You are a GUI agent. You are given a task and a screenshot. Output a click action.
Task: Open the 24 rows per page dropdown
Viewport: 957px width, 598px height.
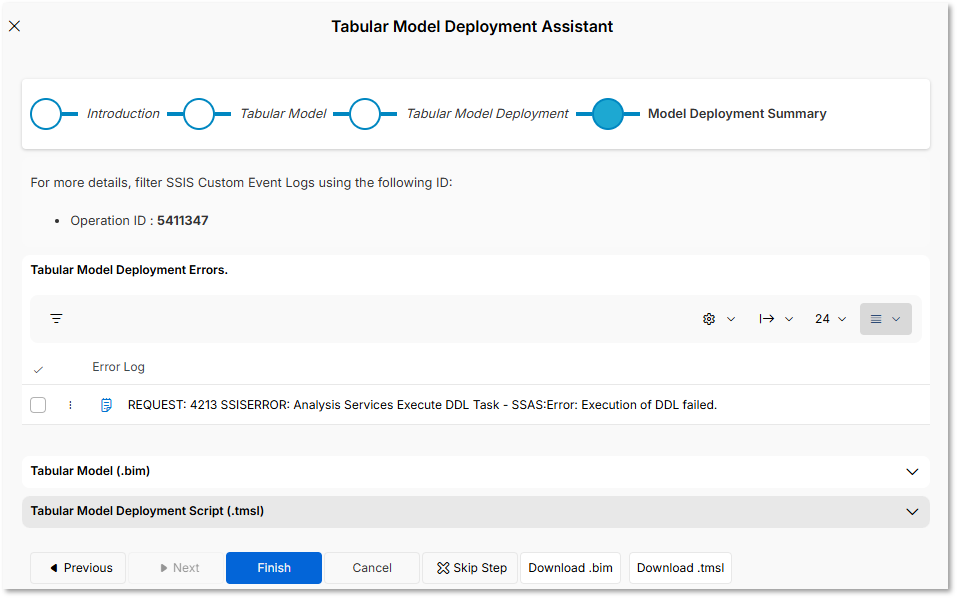[x=830, y=319]
